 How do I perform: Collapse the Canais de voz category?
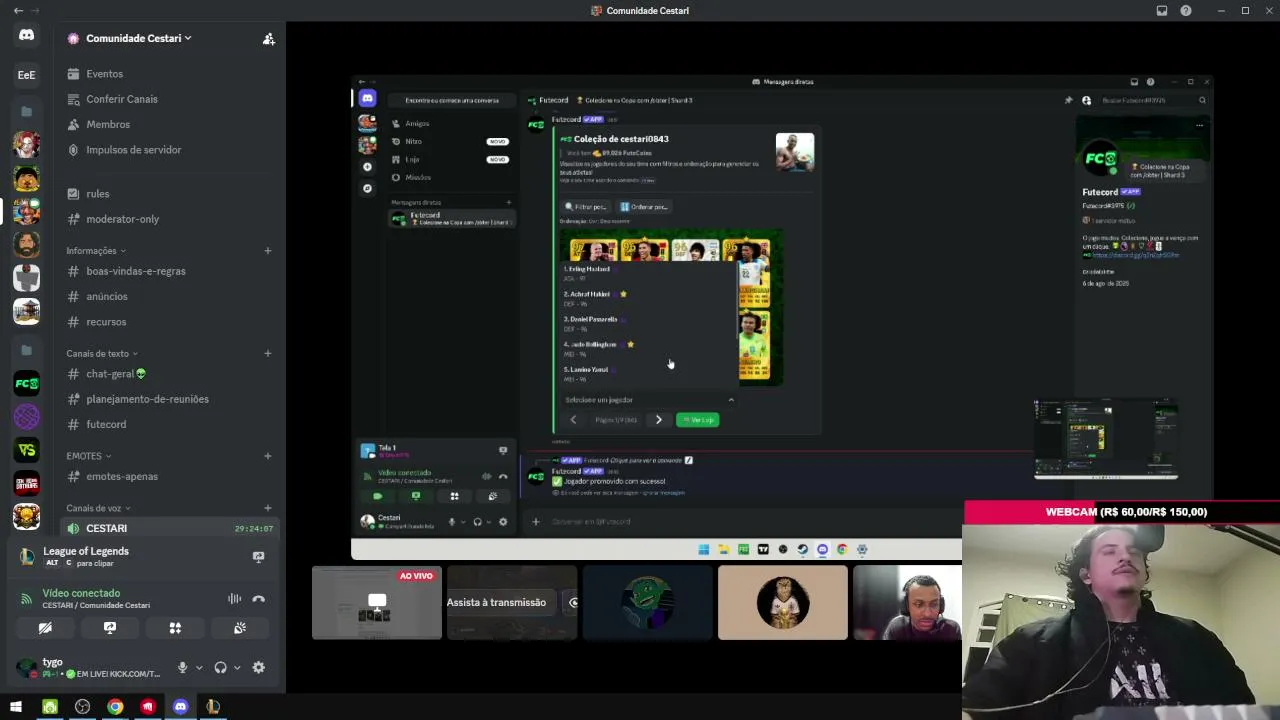coord(99,508)
